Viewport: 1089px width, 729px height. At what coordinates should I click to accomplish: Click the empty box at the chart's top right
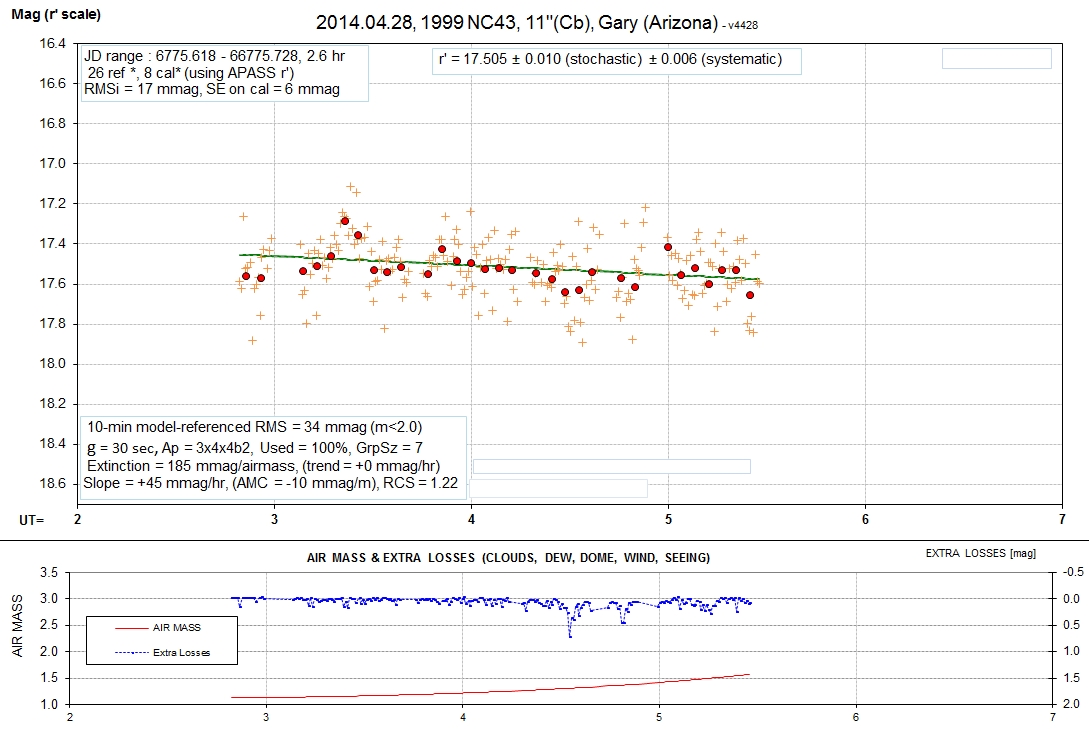pyautogui.click(x=997, y=58)
